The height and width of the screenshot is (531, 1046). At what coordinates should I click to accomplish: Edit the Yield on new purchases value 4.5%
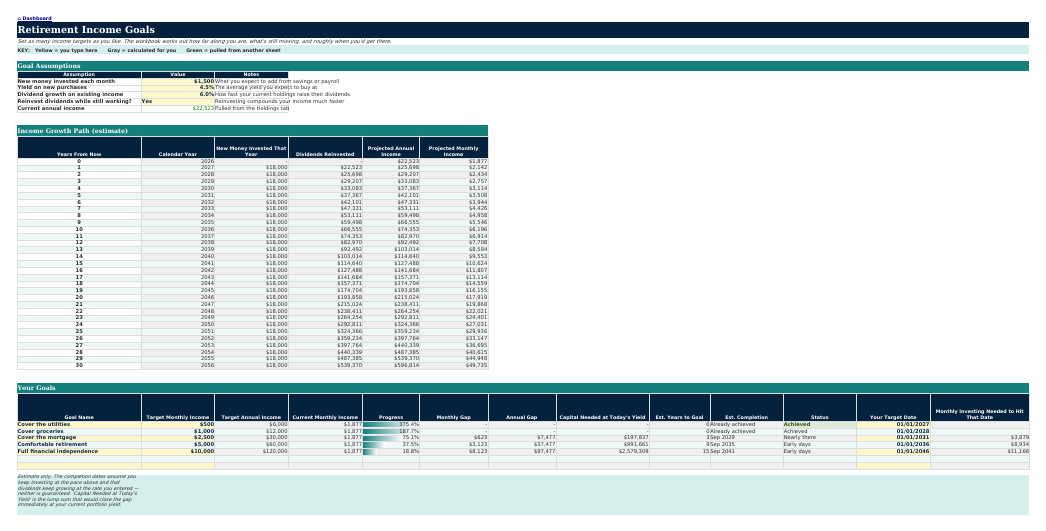(x=177, y=87)
